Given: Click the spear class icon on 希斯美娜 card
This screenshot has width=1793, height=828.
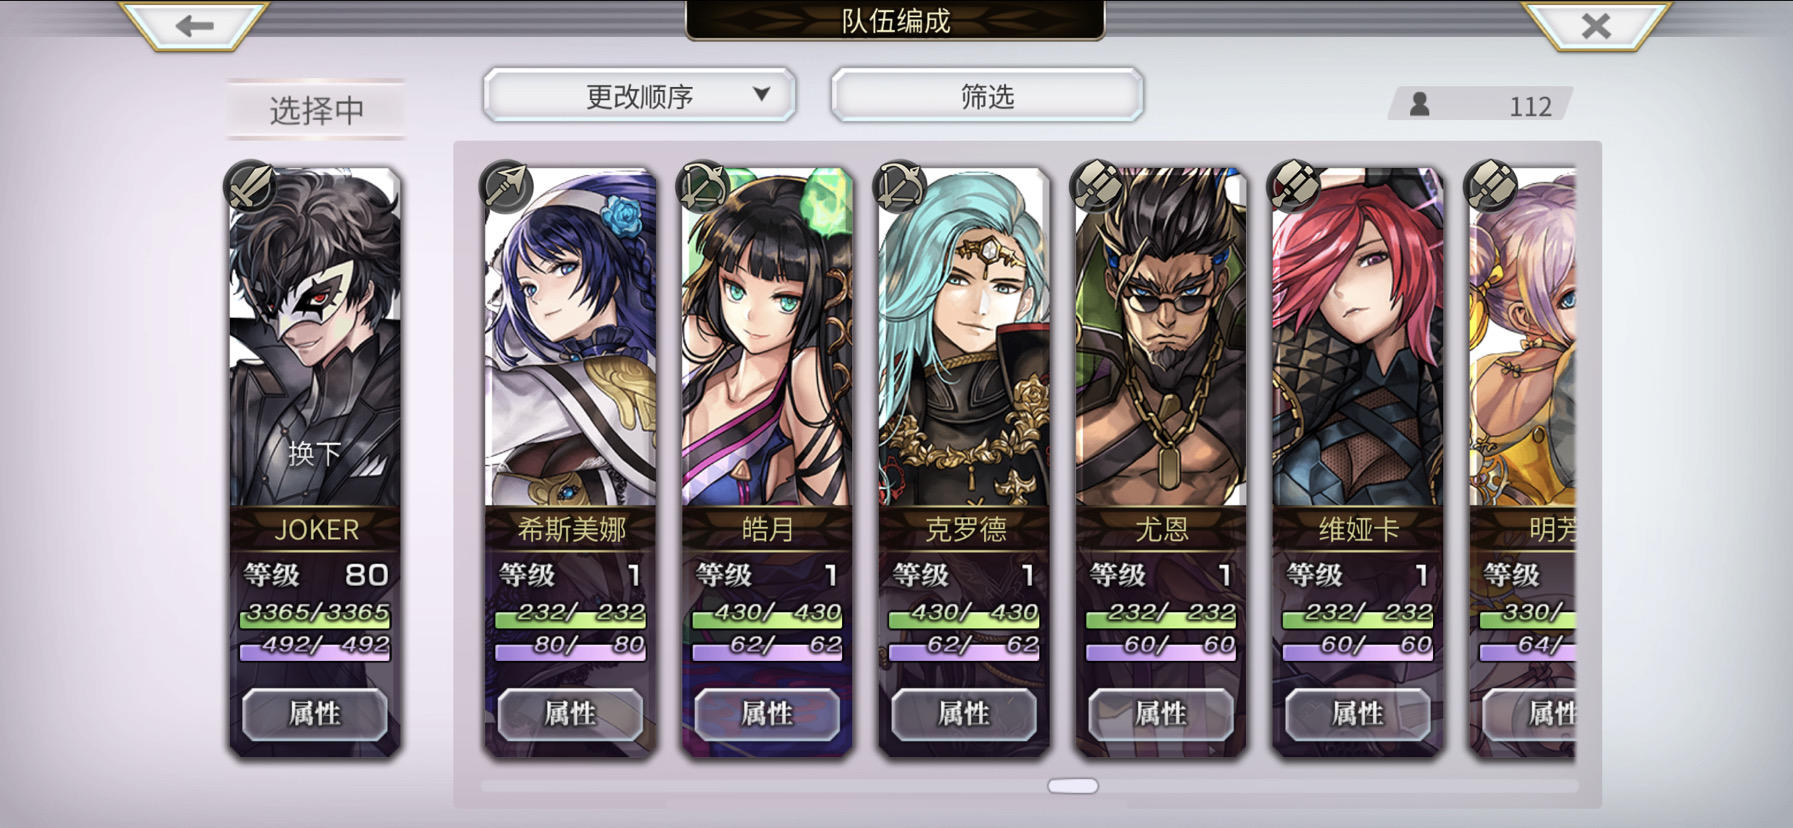Looking at the screenshot, I should click(506, 186).
